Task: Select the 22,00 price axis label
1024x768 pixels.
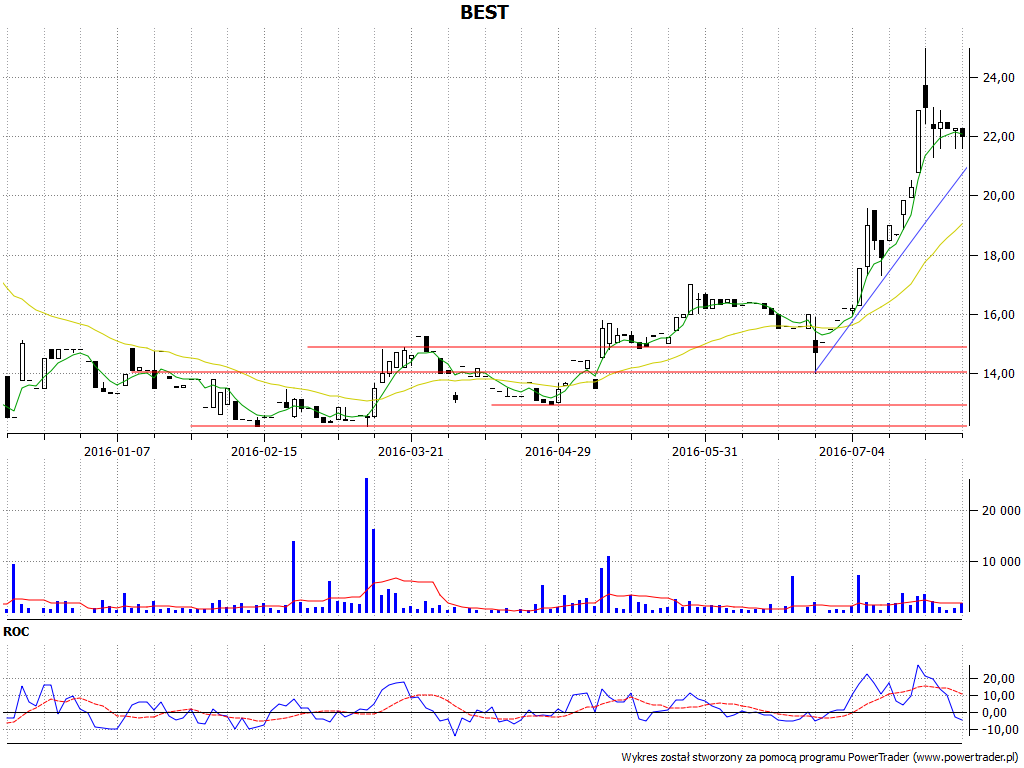Action: (999, 136)
